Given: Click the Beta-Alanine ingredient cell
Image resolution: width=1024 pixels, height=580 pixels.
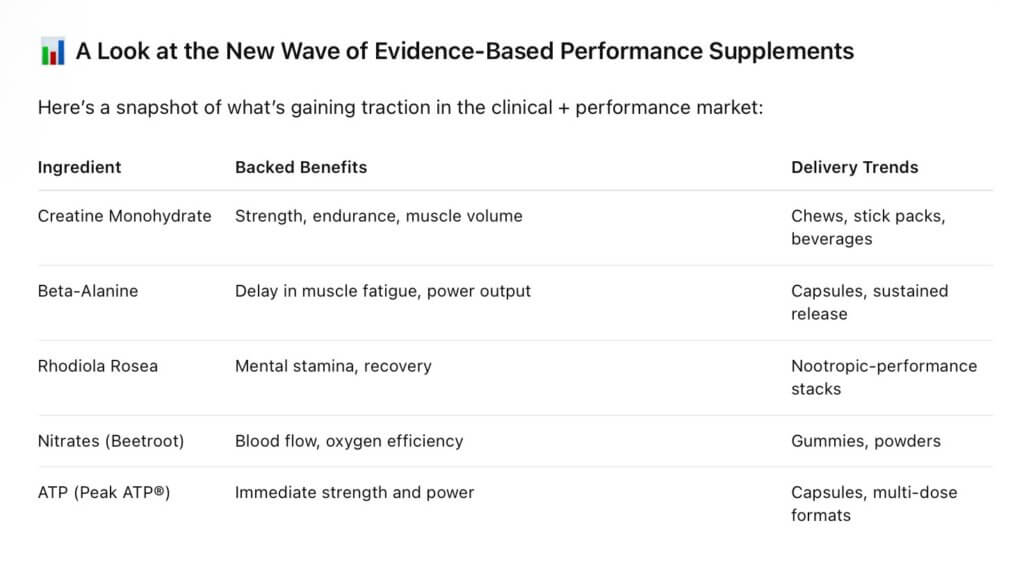Looking at the screenshot, I should 88,291.
